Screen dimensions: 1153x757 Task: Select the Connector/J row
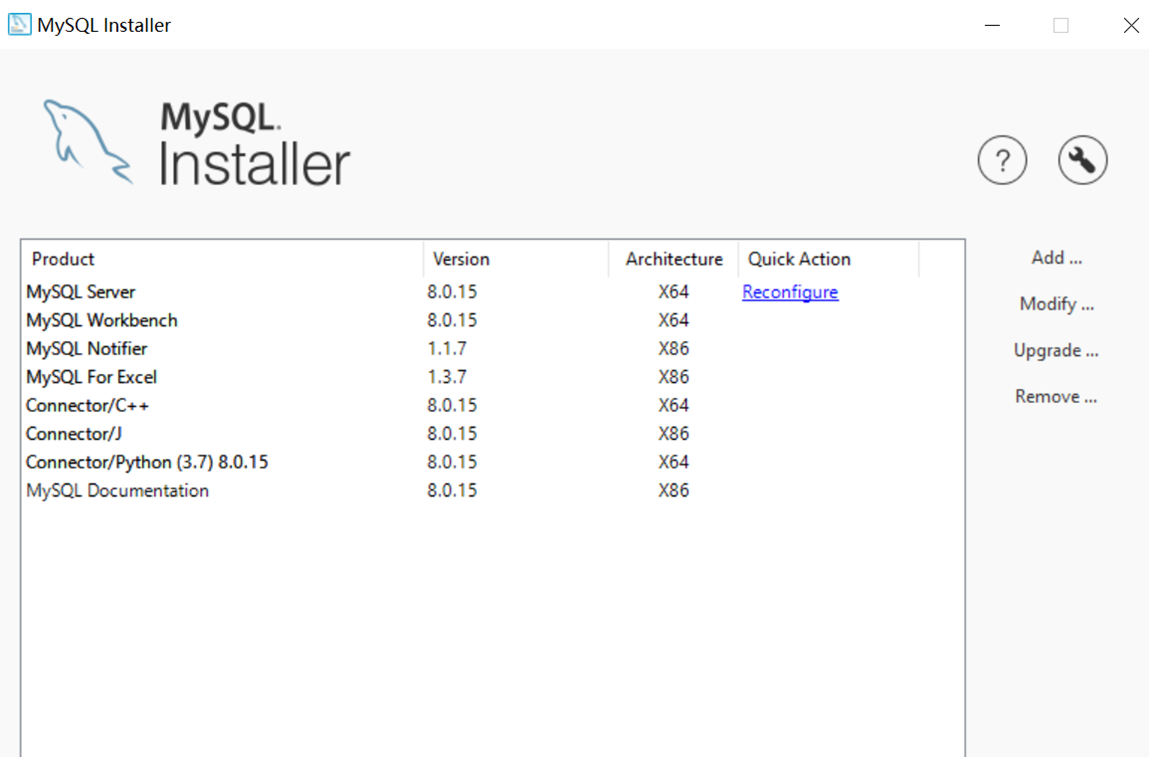tap(493, 433)
